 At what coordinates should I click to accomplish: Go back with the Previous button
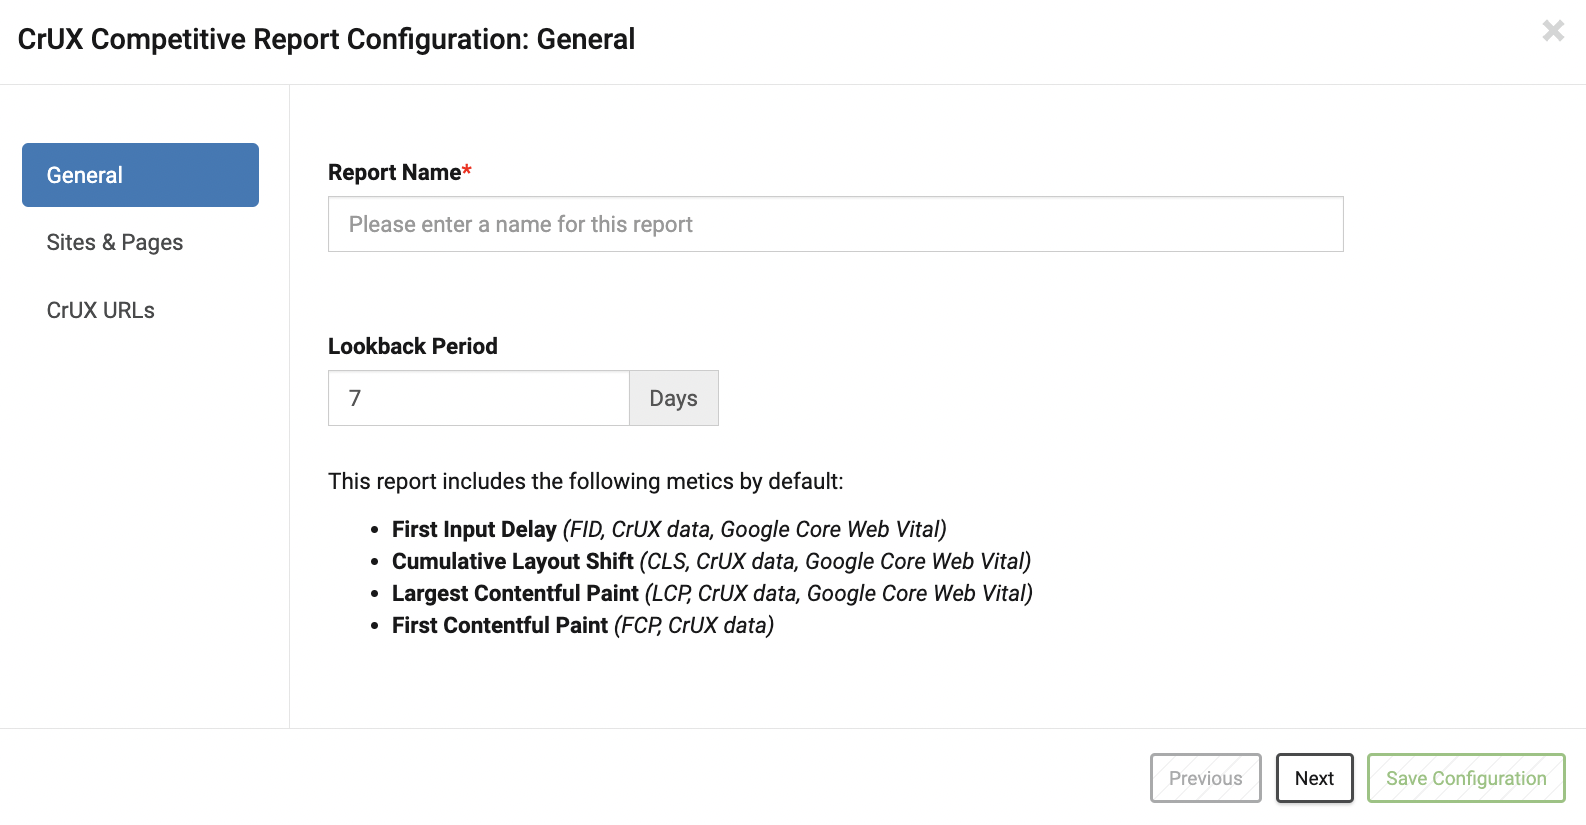click(x=1205, y=778)
